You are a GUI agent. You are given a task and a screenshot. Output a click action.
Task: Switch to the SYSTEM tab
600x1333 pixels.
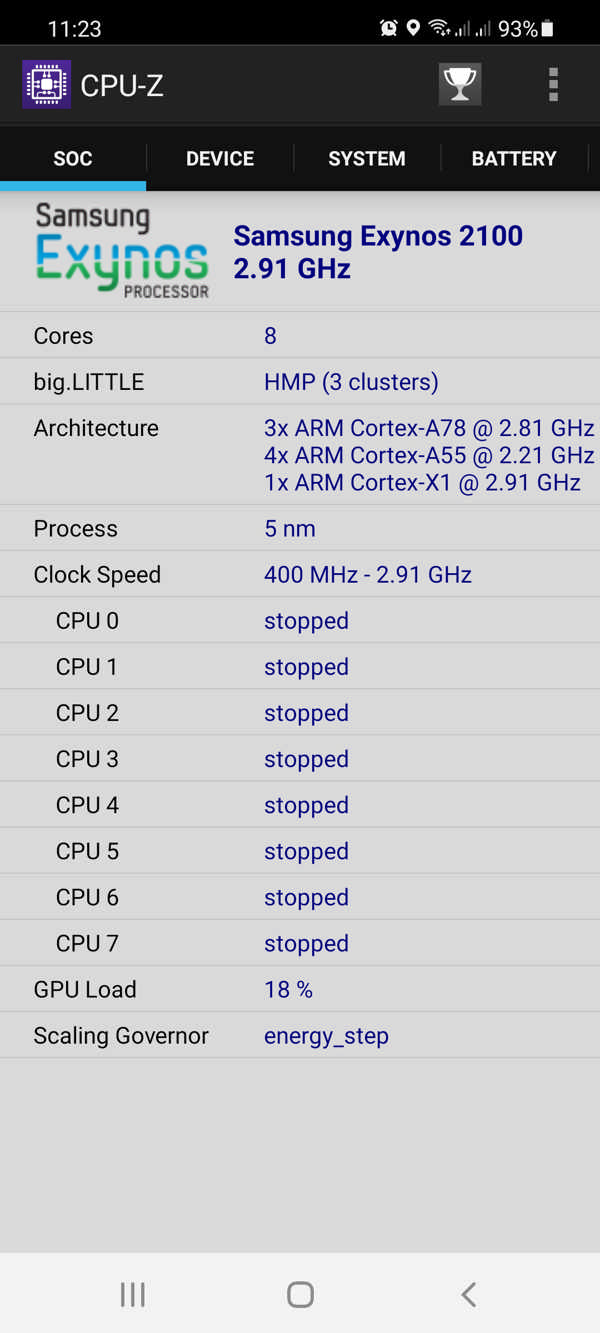(366, 158)
